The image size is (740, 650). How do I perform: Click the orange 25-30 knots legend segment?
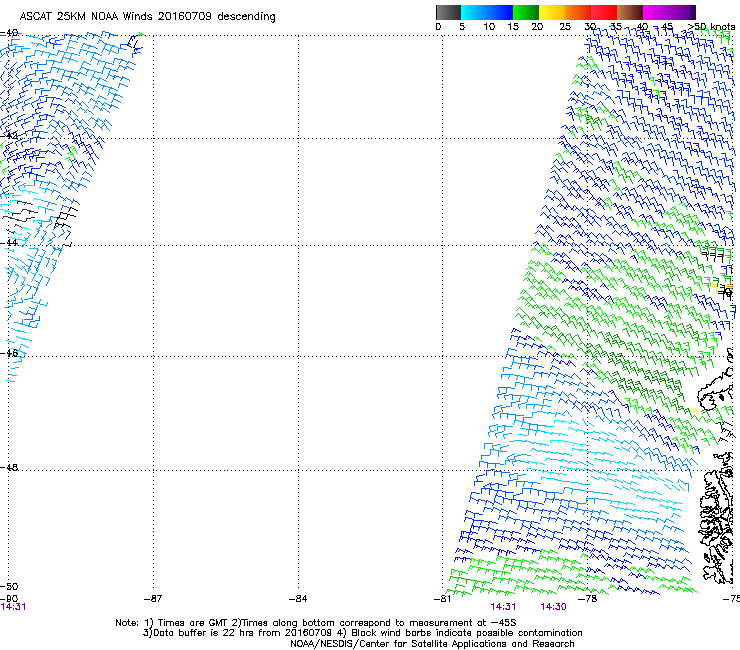[578, 12]
